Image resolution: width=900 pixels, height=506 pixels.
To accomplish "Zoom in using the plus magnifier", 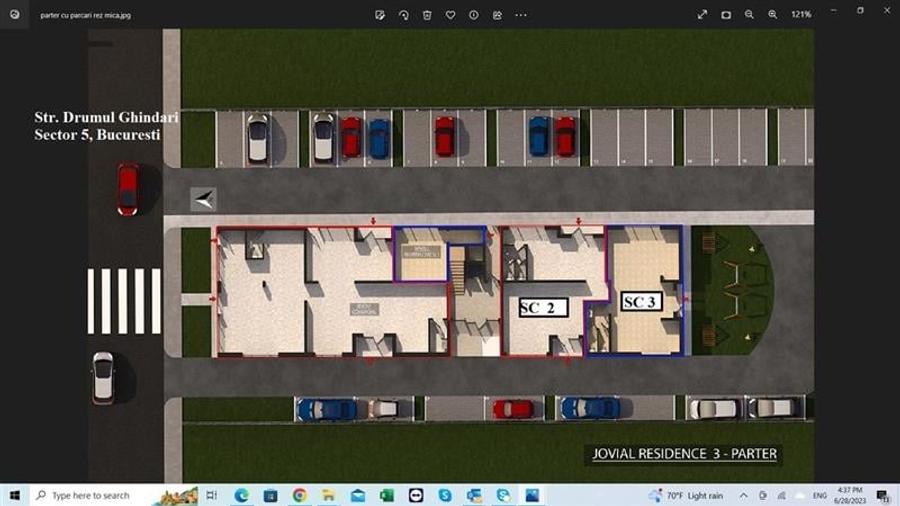I will click(773, 15).
